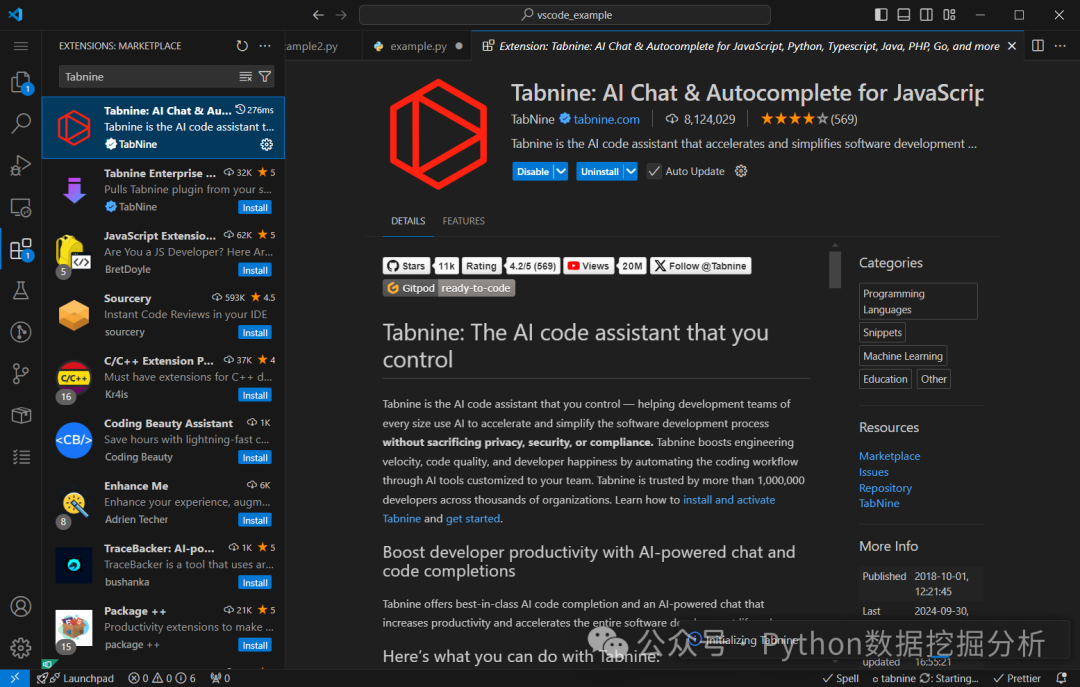Toggle the secondary side bar layout icon
The width and height of the screenshot is (1080, 687).
click(x=926, y=14)
